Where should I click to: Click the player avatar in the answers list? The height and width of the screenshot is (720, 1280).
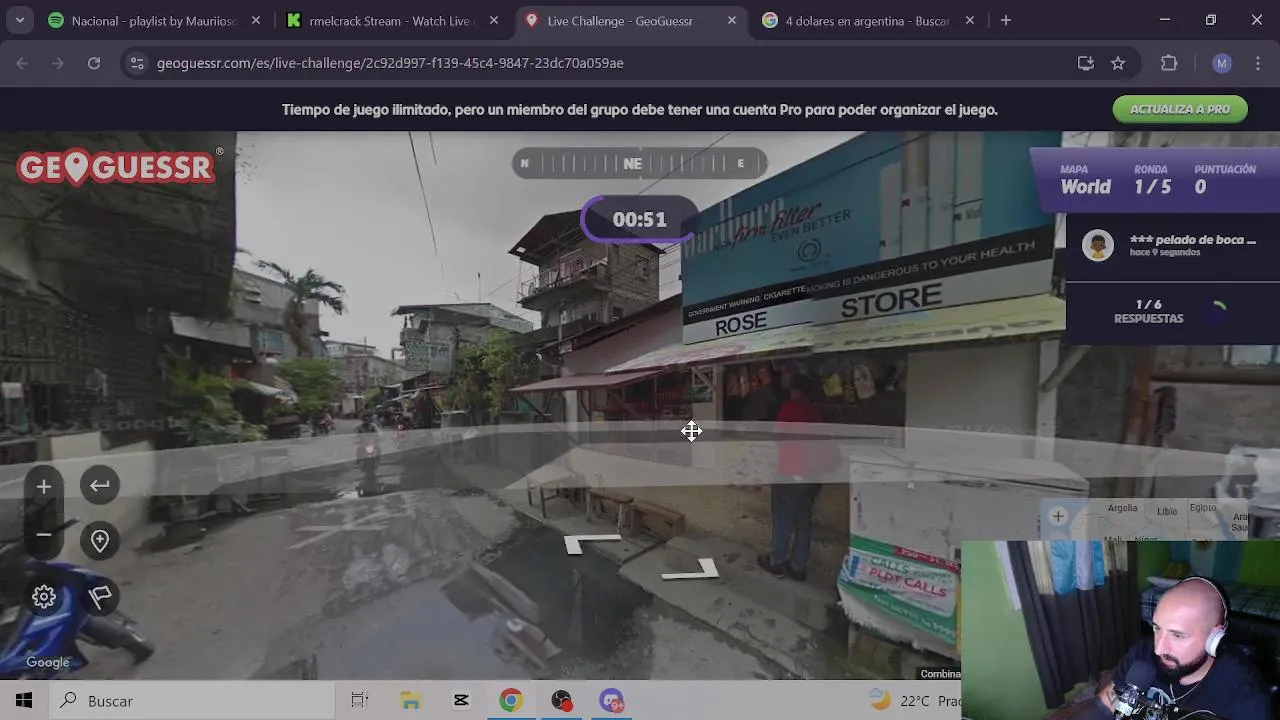(x=1098, y=246)
